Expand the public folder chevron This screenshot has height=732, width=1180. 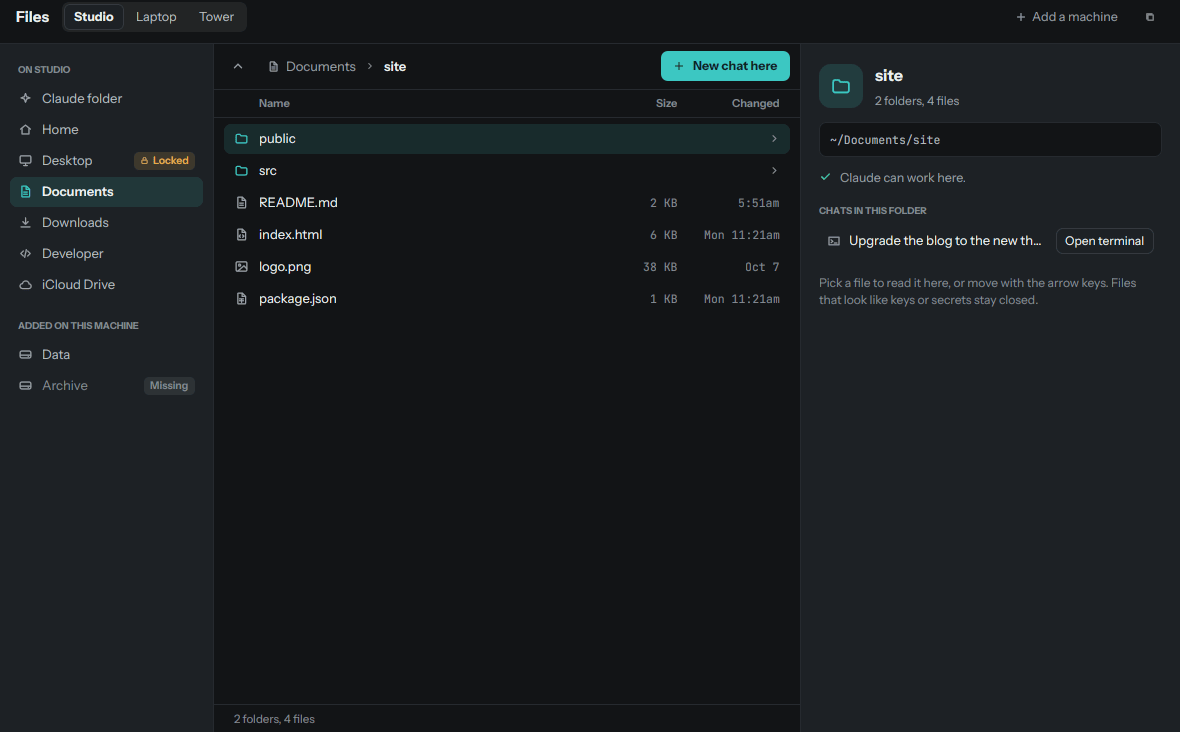774,138
